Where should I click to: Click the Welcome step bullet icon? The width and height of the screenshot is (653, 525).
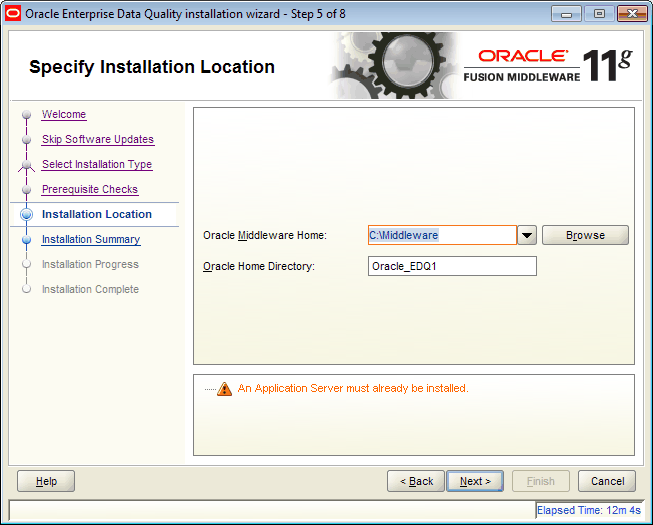[27, 114]
